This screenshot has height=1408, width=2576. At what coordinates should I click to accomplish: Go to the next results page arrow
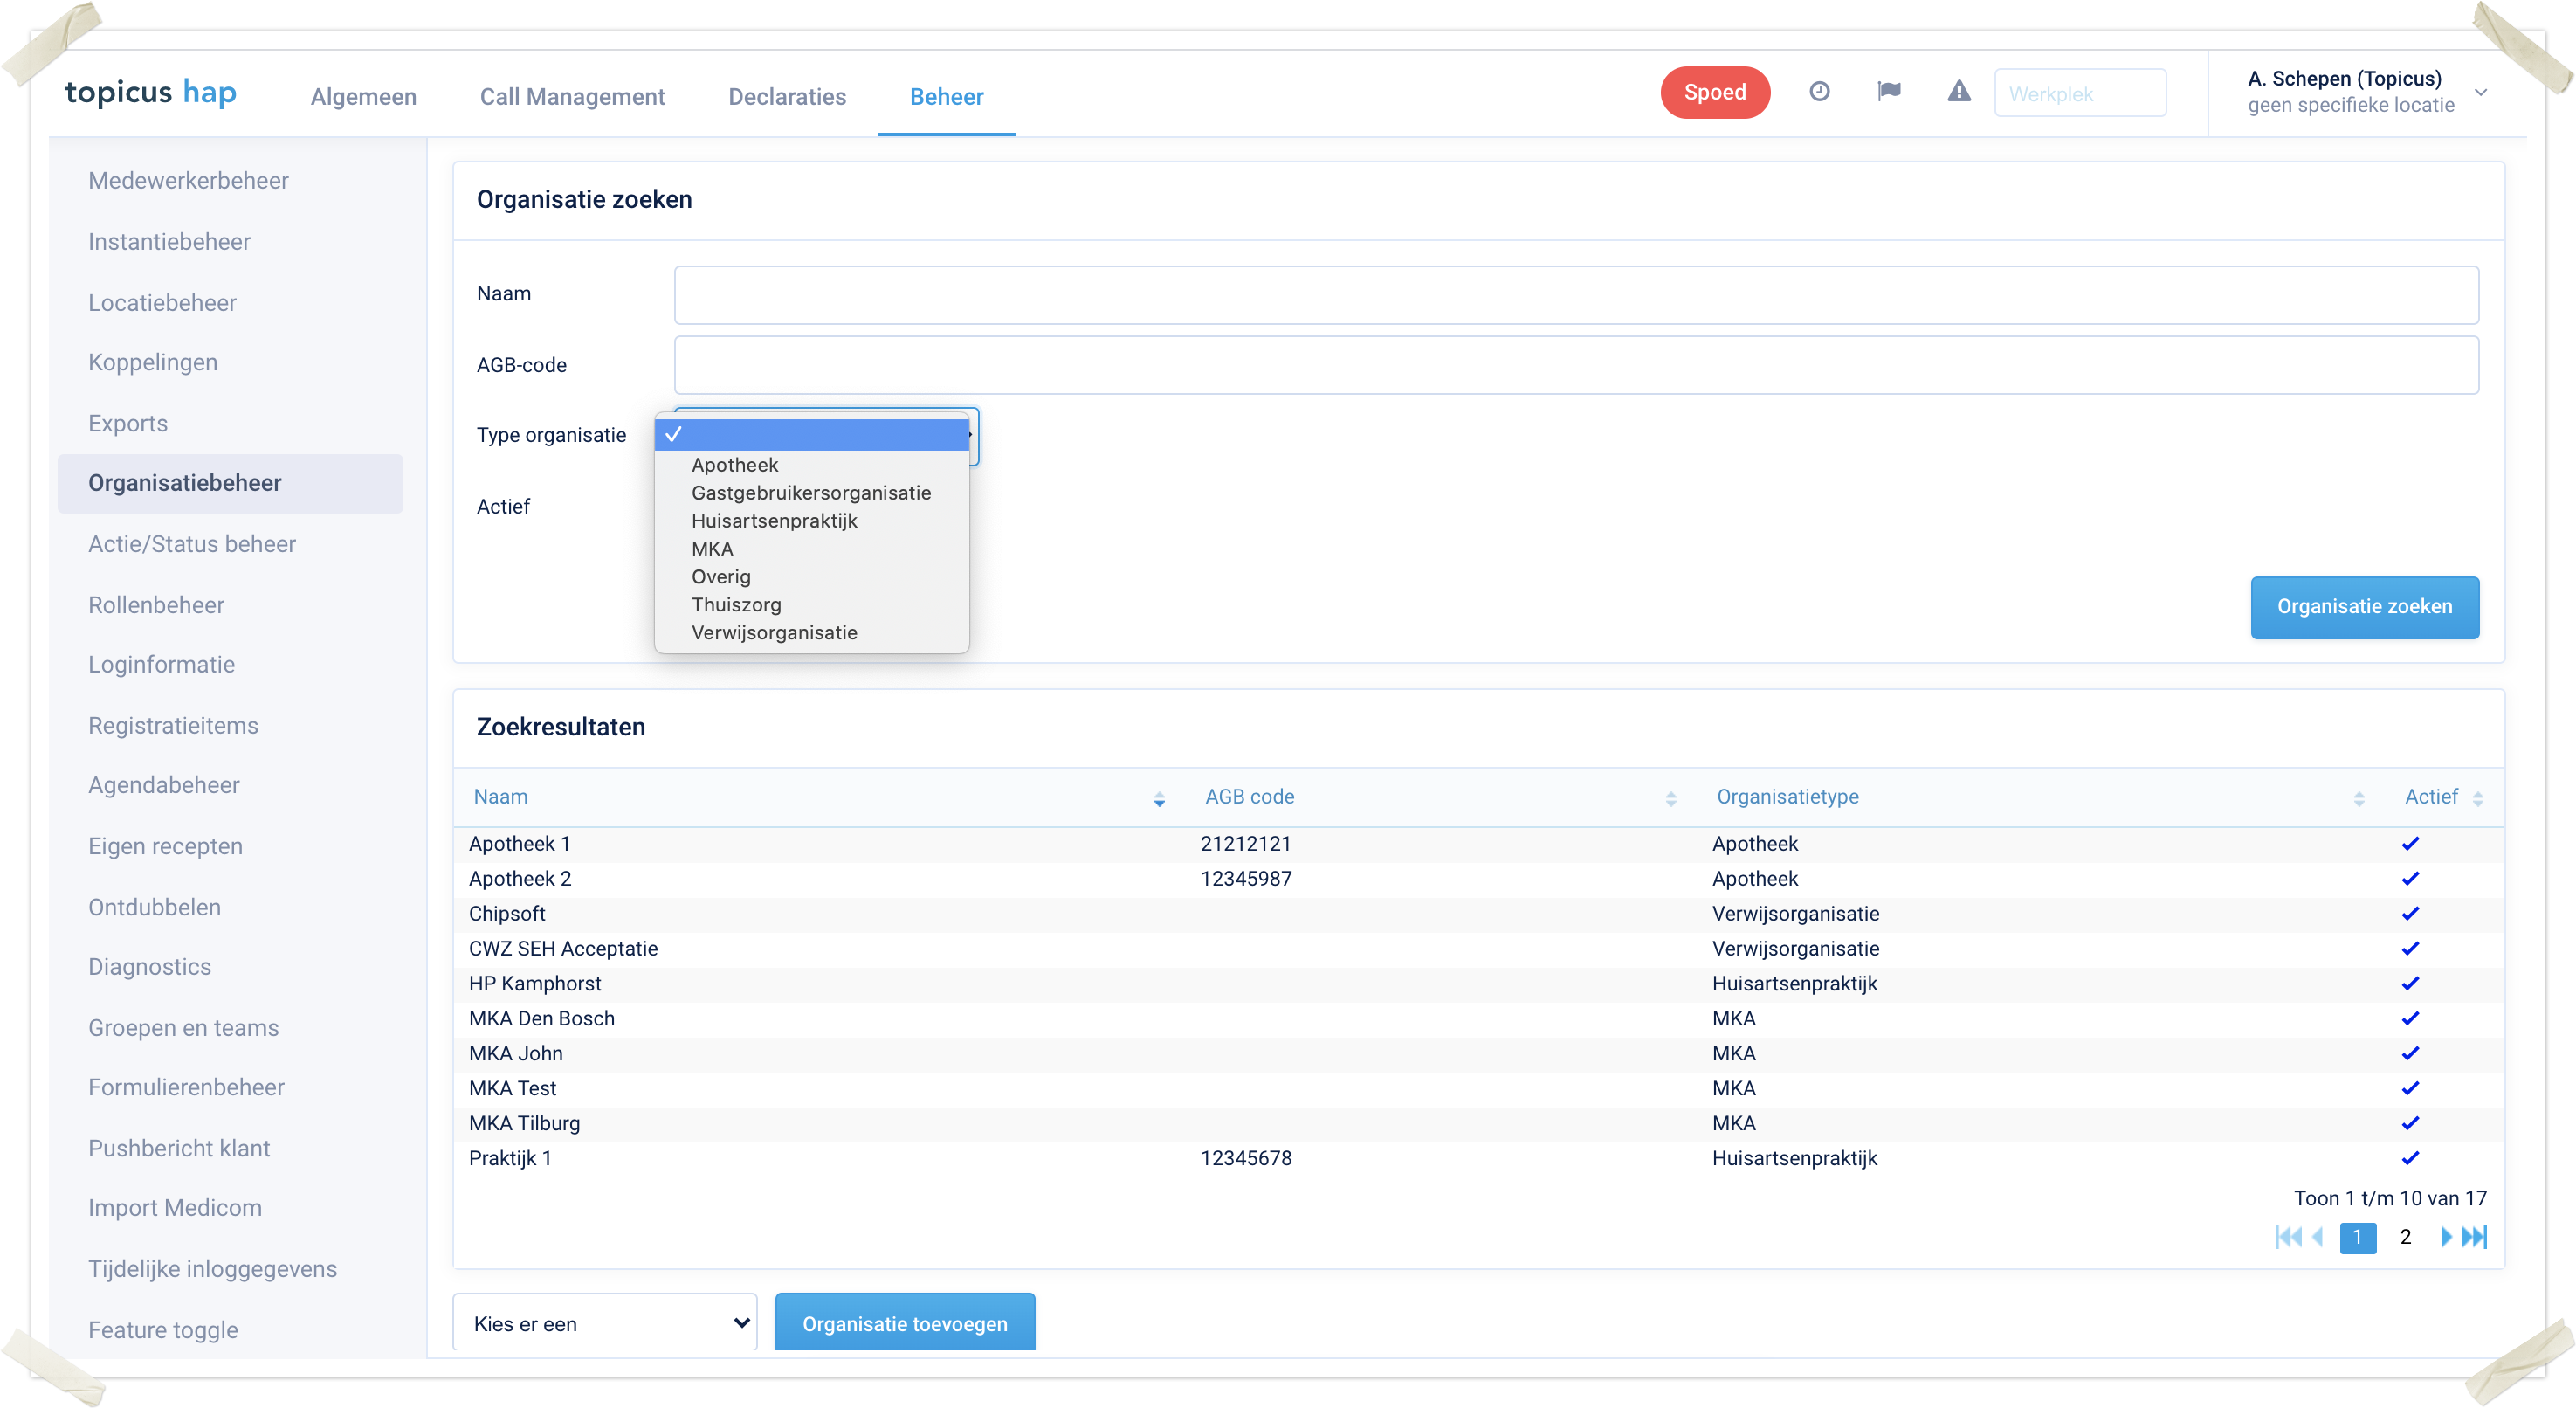(2445, 1237)
